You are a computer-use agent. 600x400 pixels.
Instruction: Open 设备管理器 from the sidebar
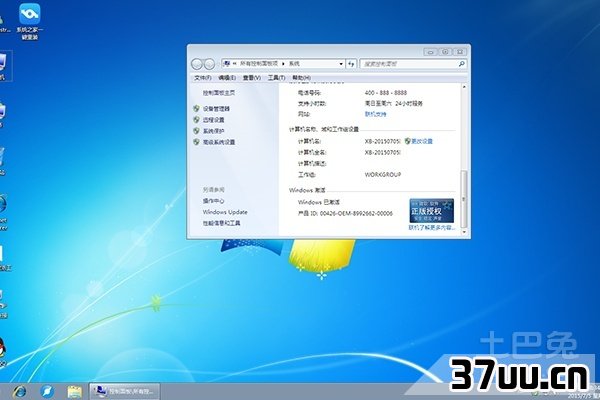point(216,109)
